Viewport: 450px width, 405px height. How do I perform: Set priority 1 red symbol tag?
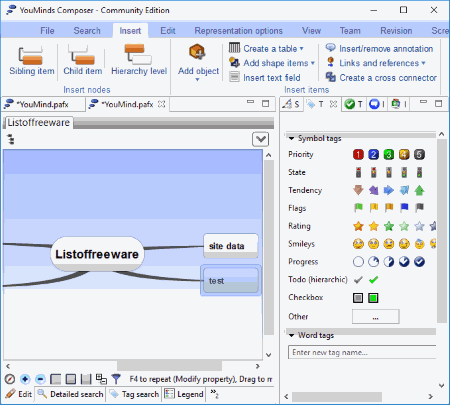pos(358,154)
